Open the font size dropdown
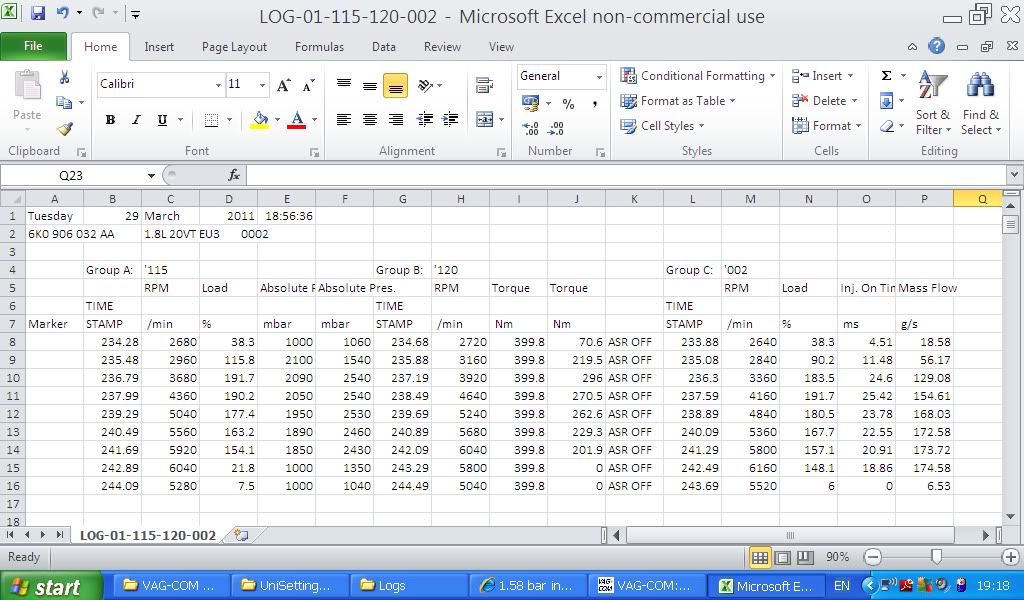 pos(262,85)
